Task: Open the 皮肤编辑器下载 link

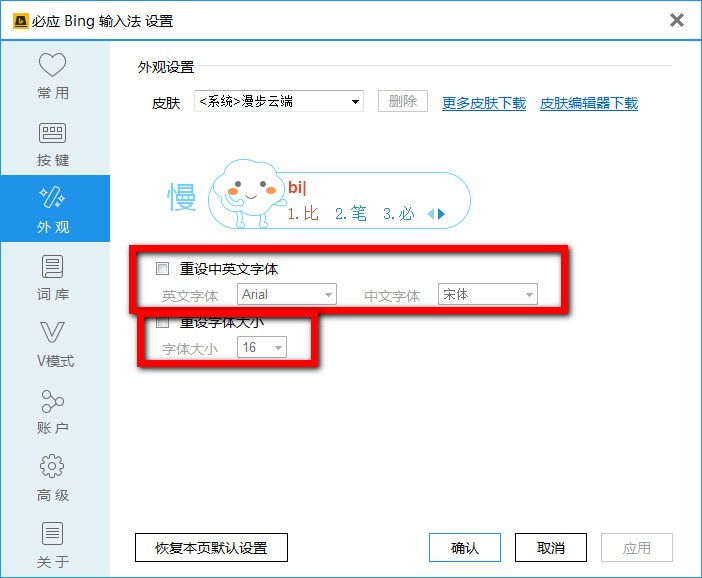Action: (x=589, y=103)
